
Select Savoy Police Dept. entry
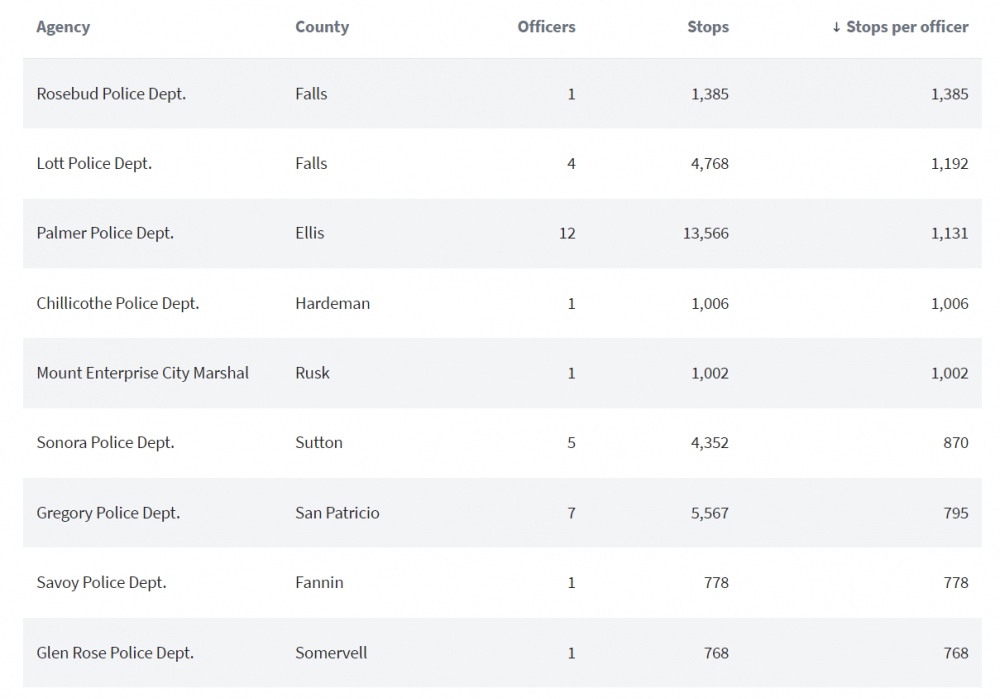click(x=101, y=583)
